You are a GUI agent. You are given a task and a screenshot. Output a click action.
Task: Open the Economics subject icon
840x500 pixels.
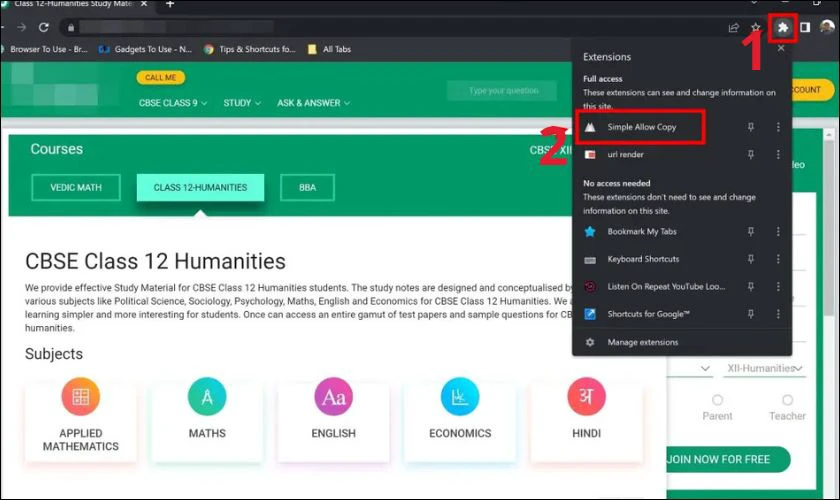coord(460,397)
